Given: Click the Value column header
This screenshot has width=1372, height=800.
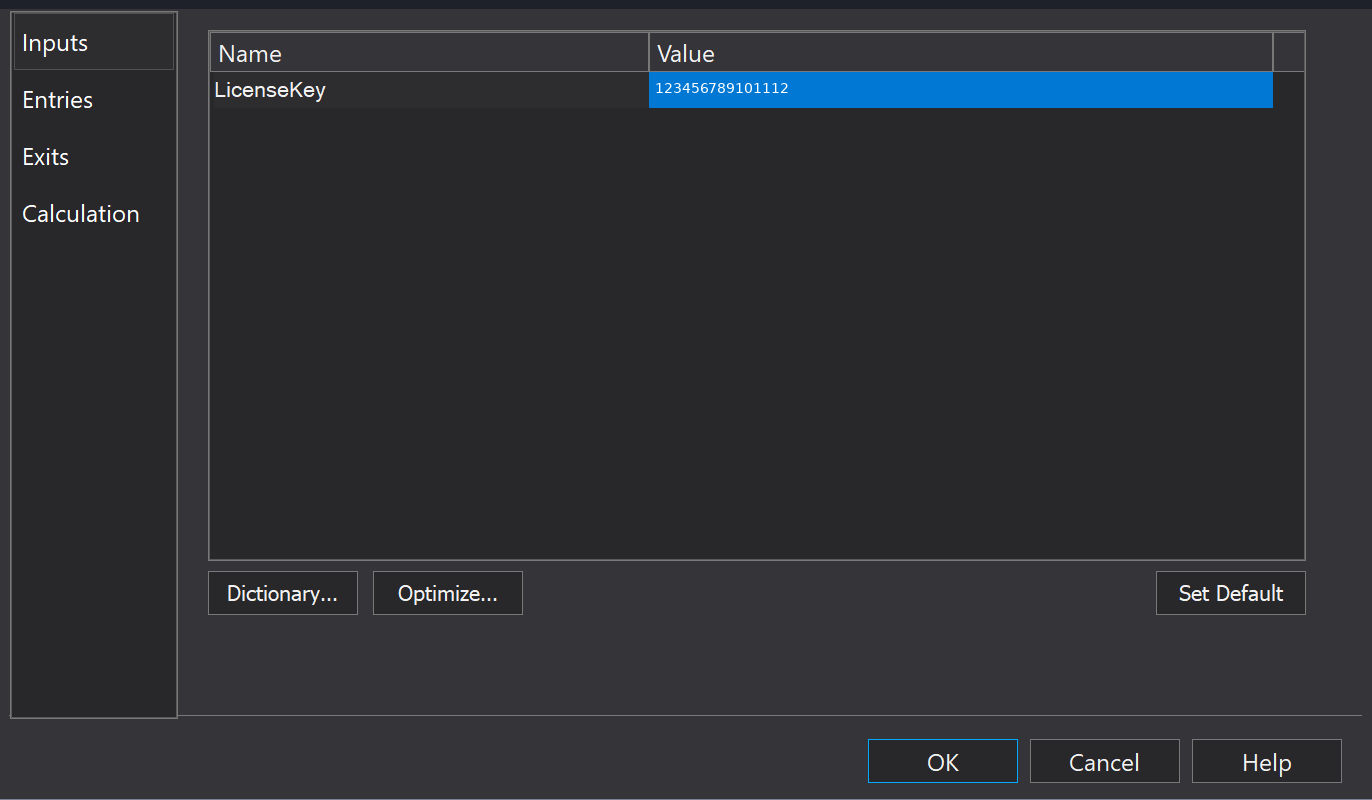Looking at the screenshot, I should (x=961, y=53).
